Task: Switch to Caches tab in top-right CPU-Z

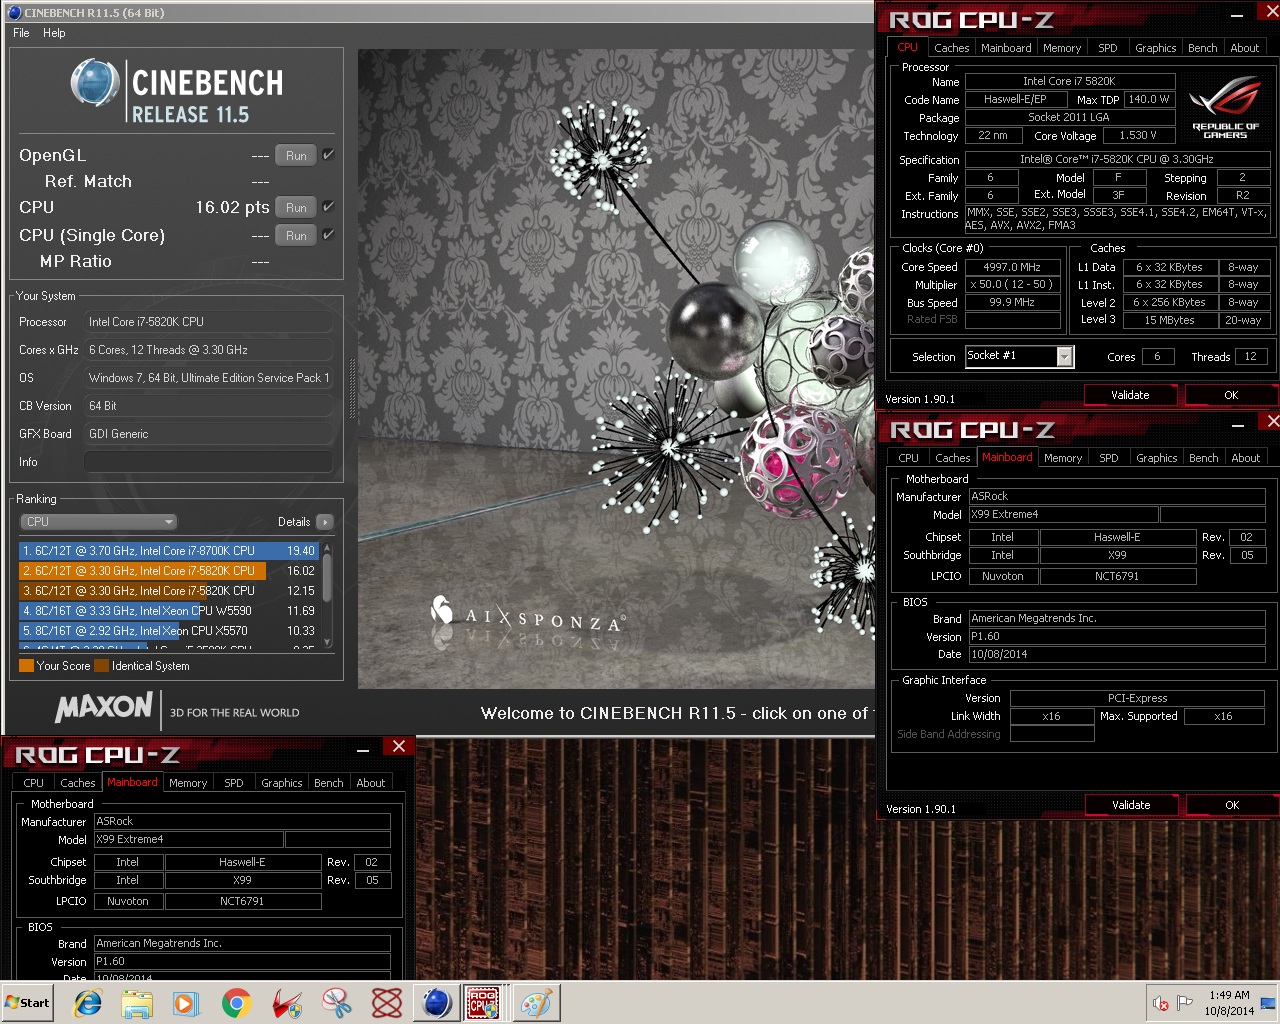Action: click(951, 48)
